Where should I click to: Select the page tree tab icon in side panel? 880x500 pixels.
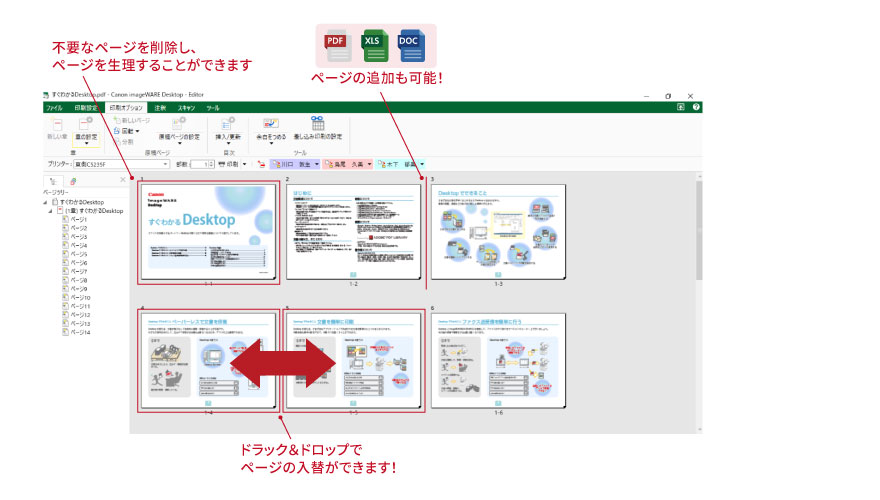(x=53, y=181)
